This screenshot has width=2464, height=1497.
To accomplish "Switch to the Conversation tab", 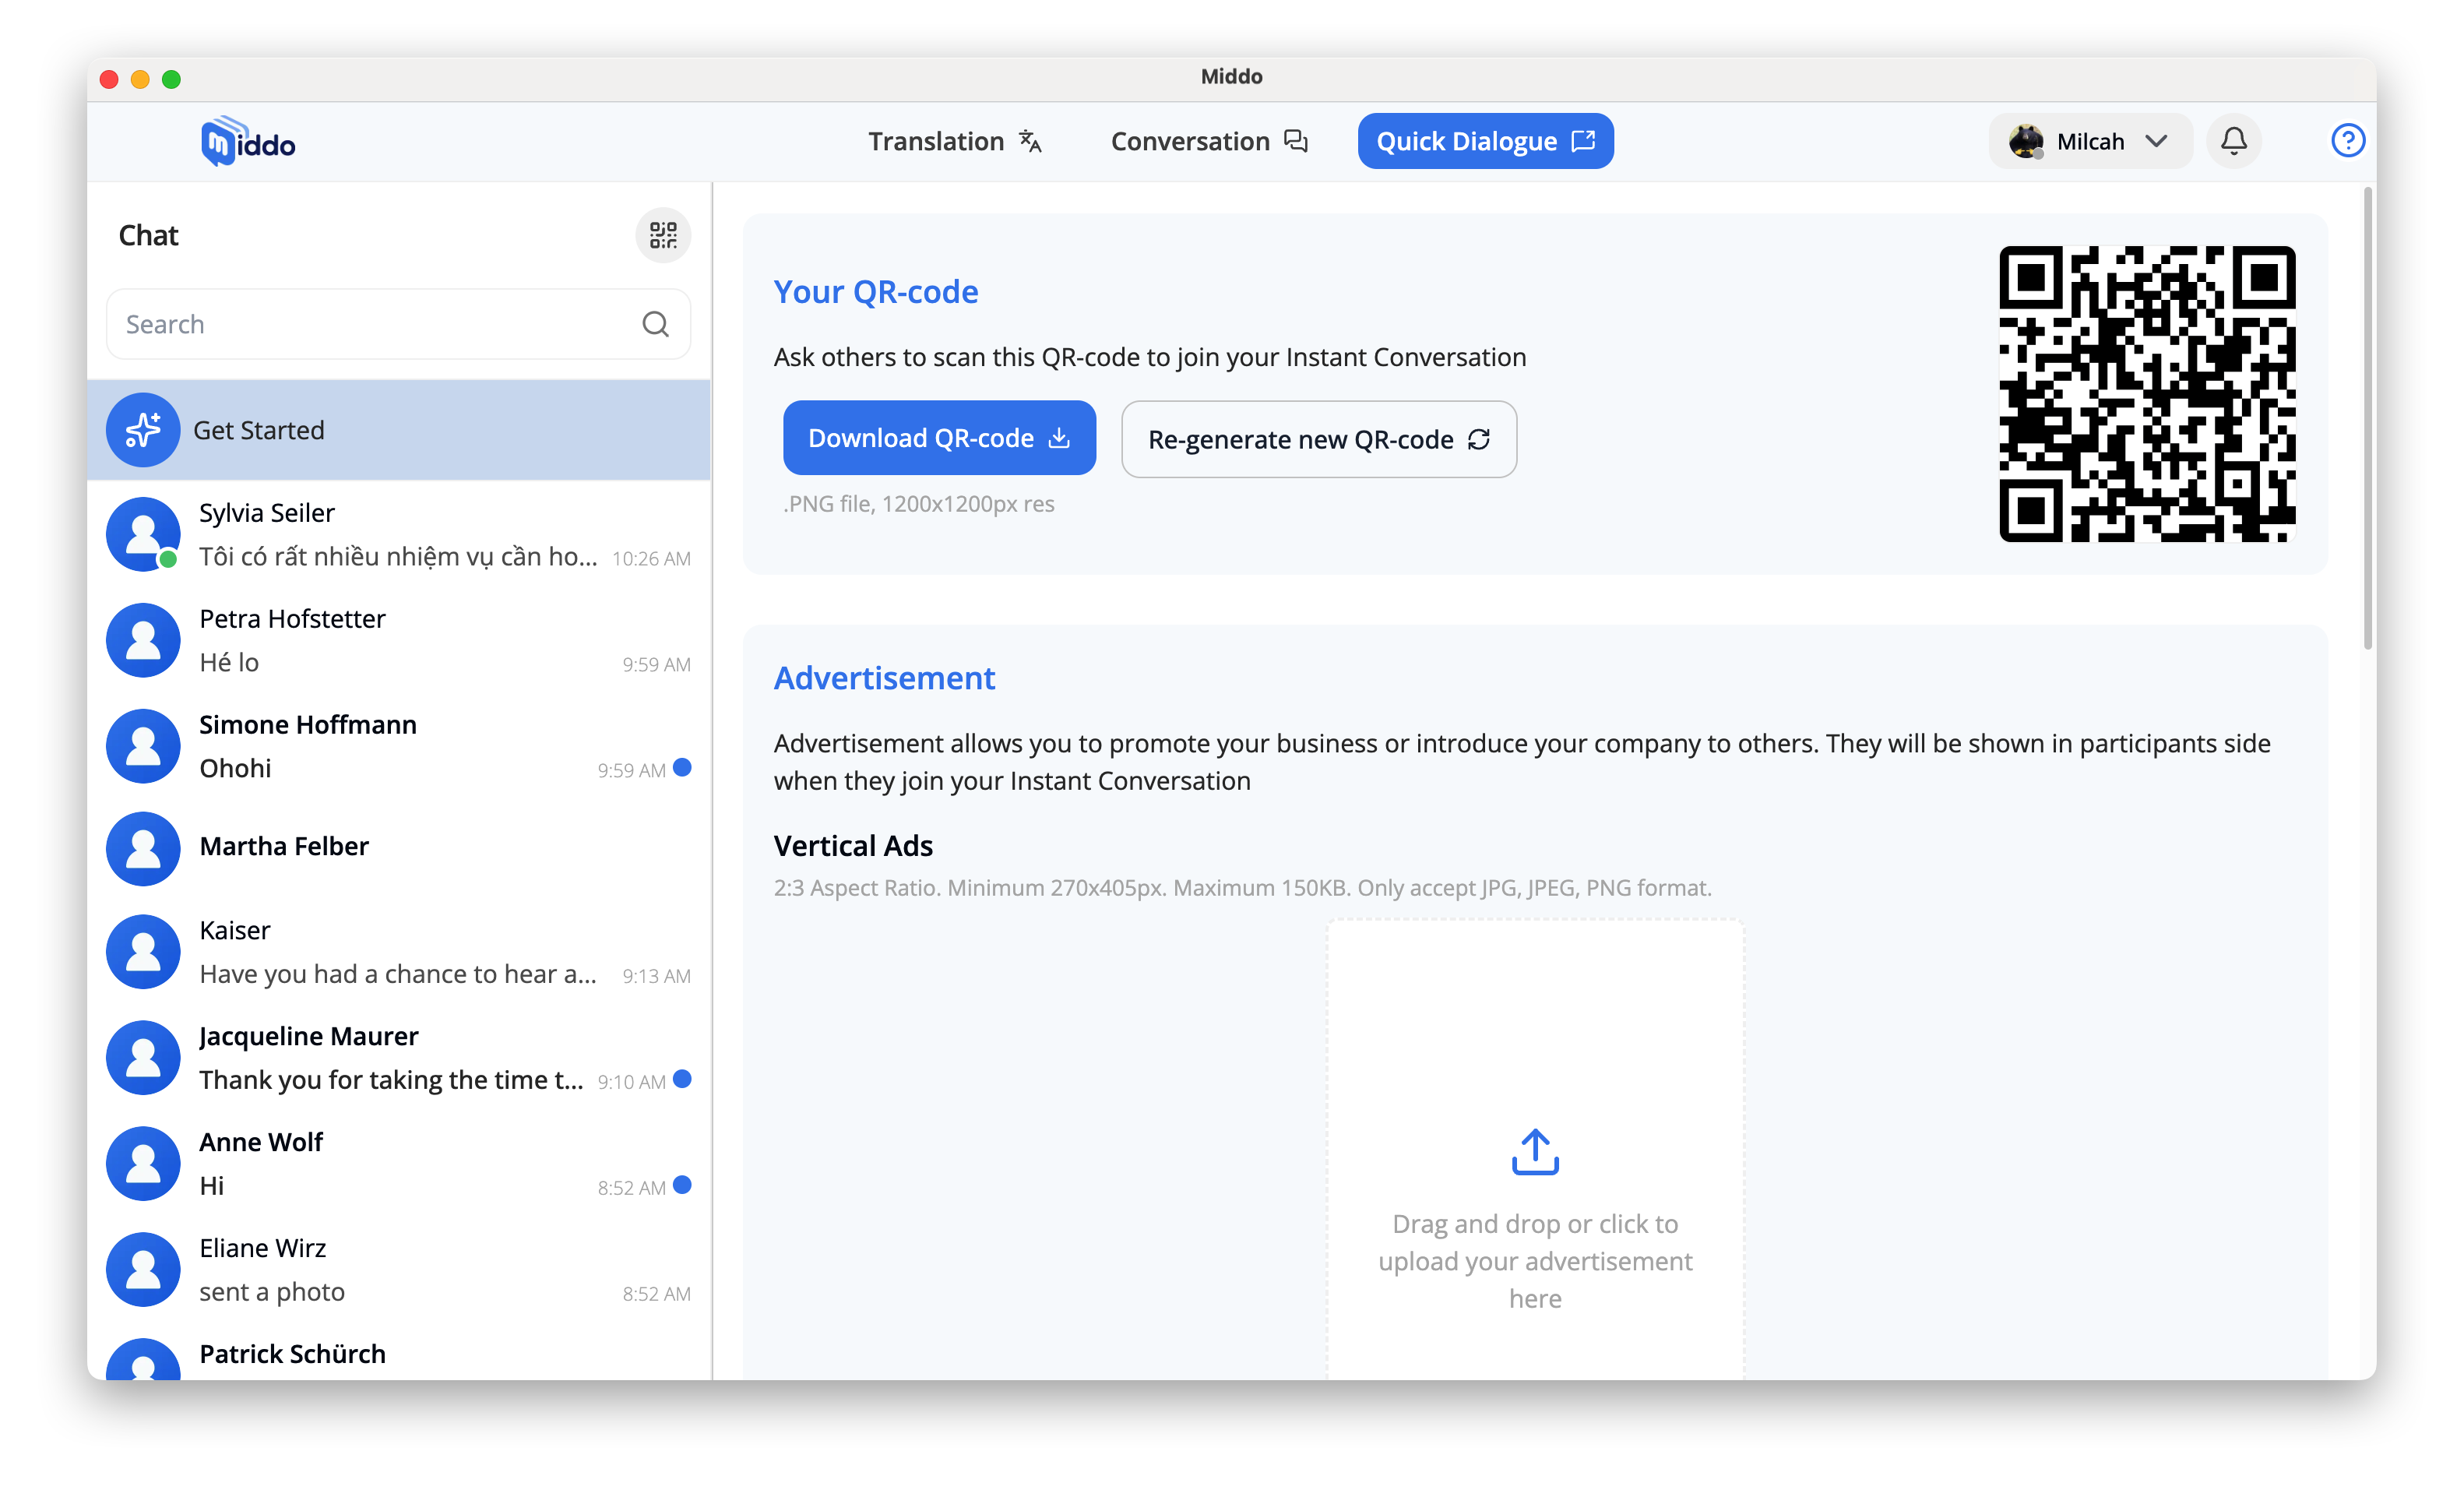I will tap(1208, 141).
